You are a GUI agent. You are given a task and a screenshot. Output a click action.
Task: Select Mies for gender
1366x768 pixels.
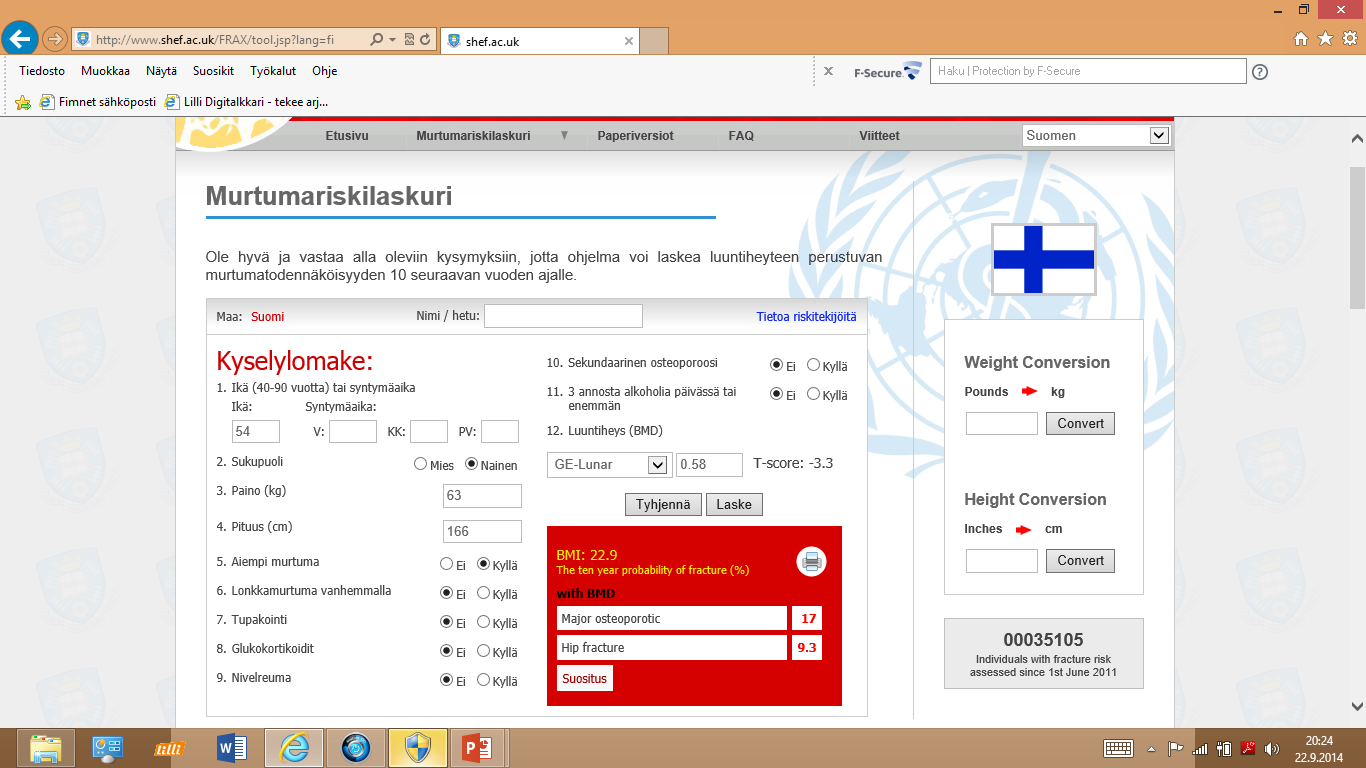(420, 464)
